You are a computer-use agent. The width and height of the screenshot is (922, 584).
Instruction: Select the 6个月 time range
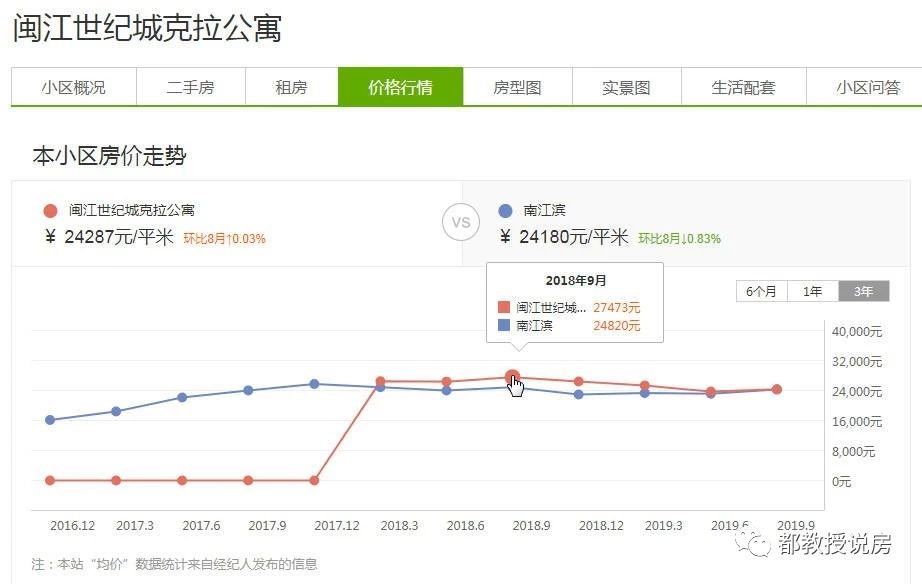[x=763, y=291]
